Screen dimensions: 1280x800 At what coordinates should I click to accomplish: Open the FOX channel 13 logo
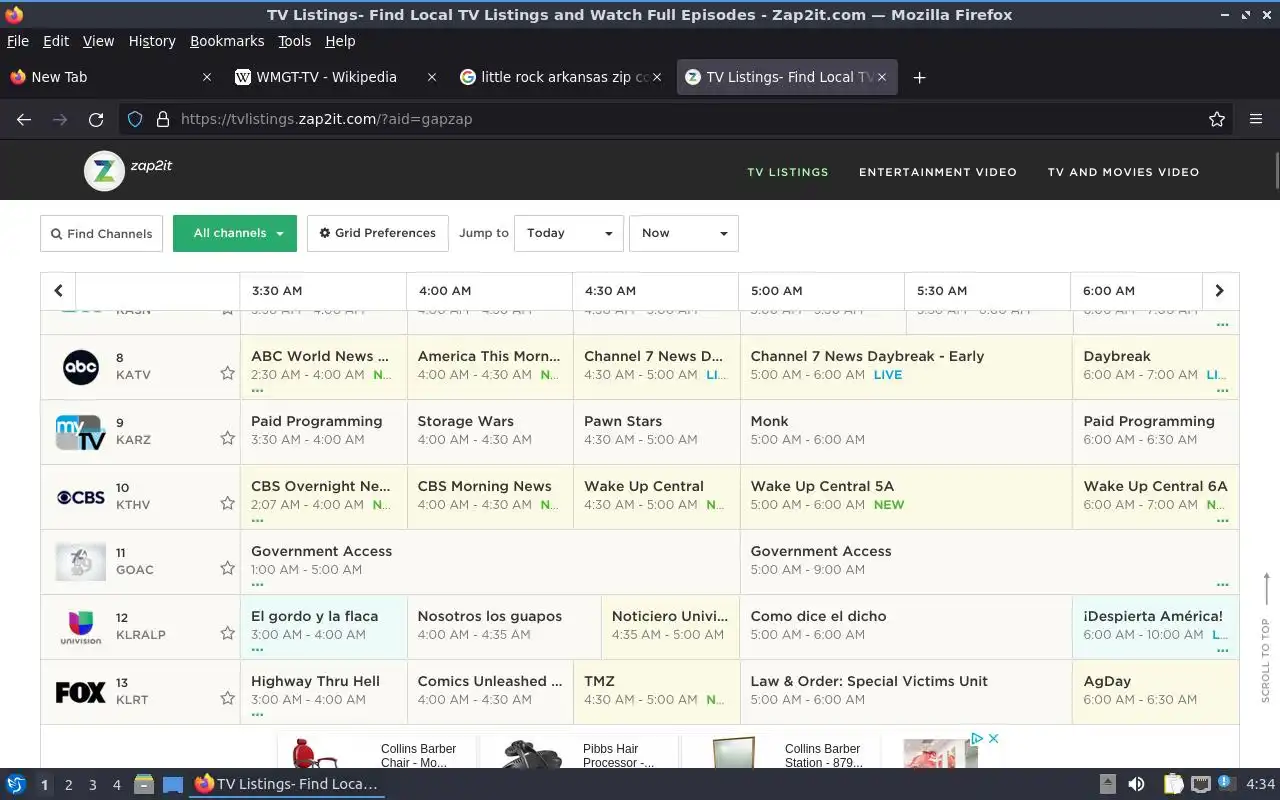coord(80,692)
